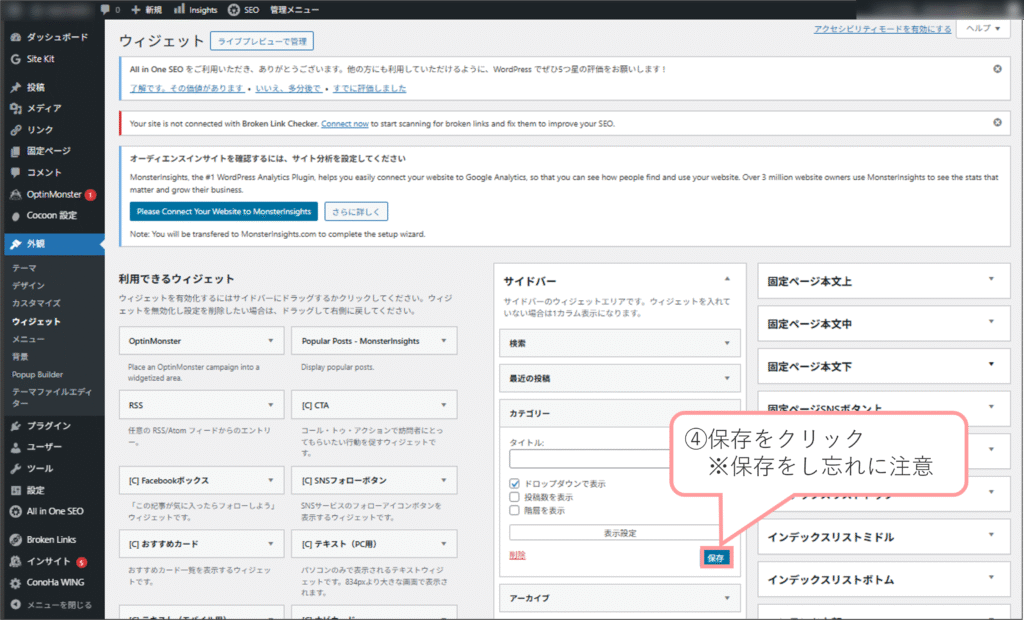Expand the 固定ページ本文上 widget area
1024x620 pixels.
(x=991, y=281)
